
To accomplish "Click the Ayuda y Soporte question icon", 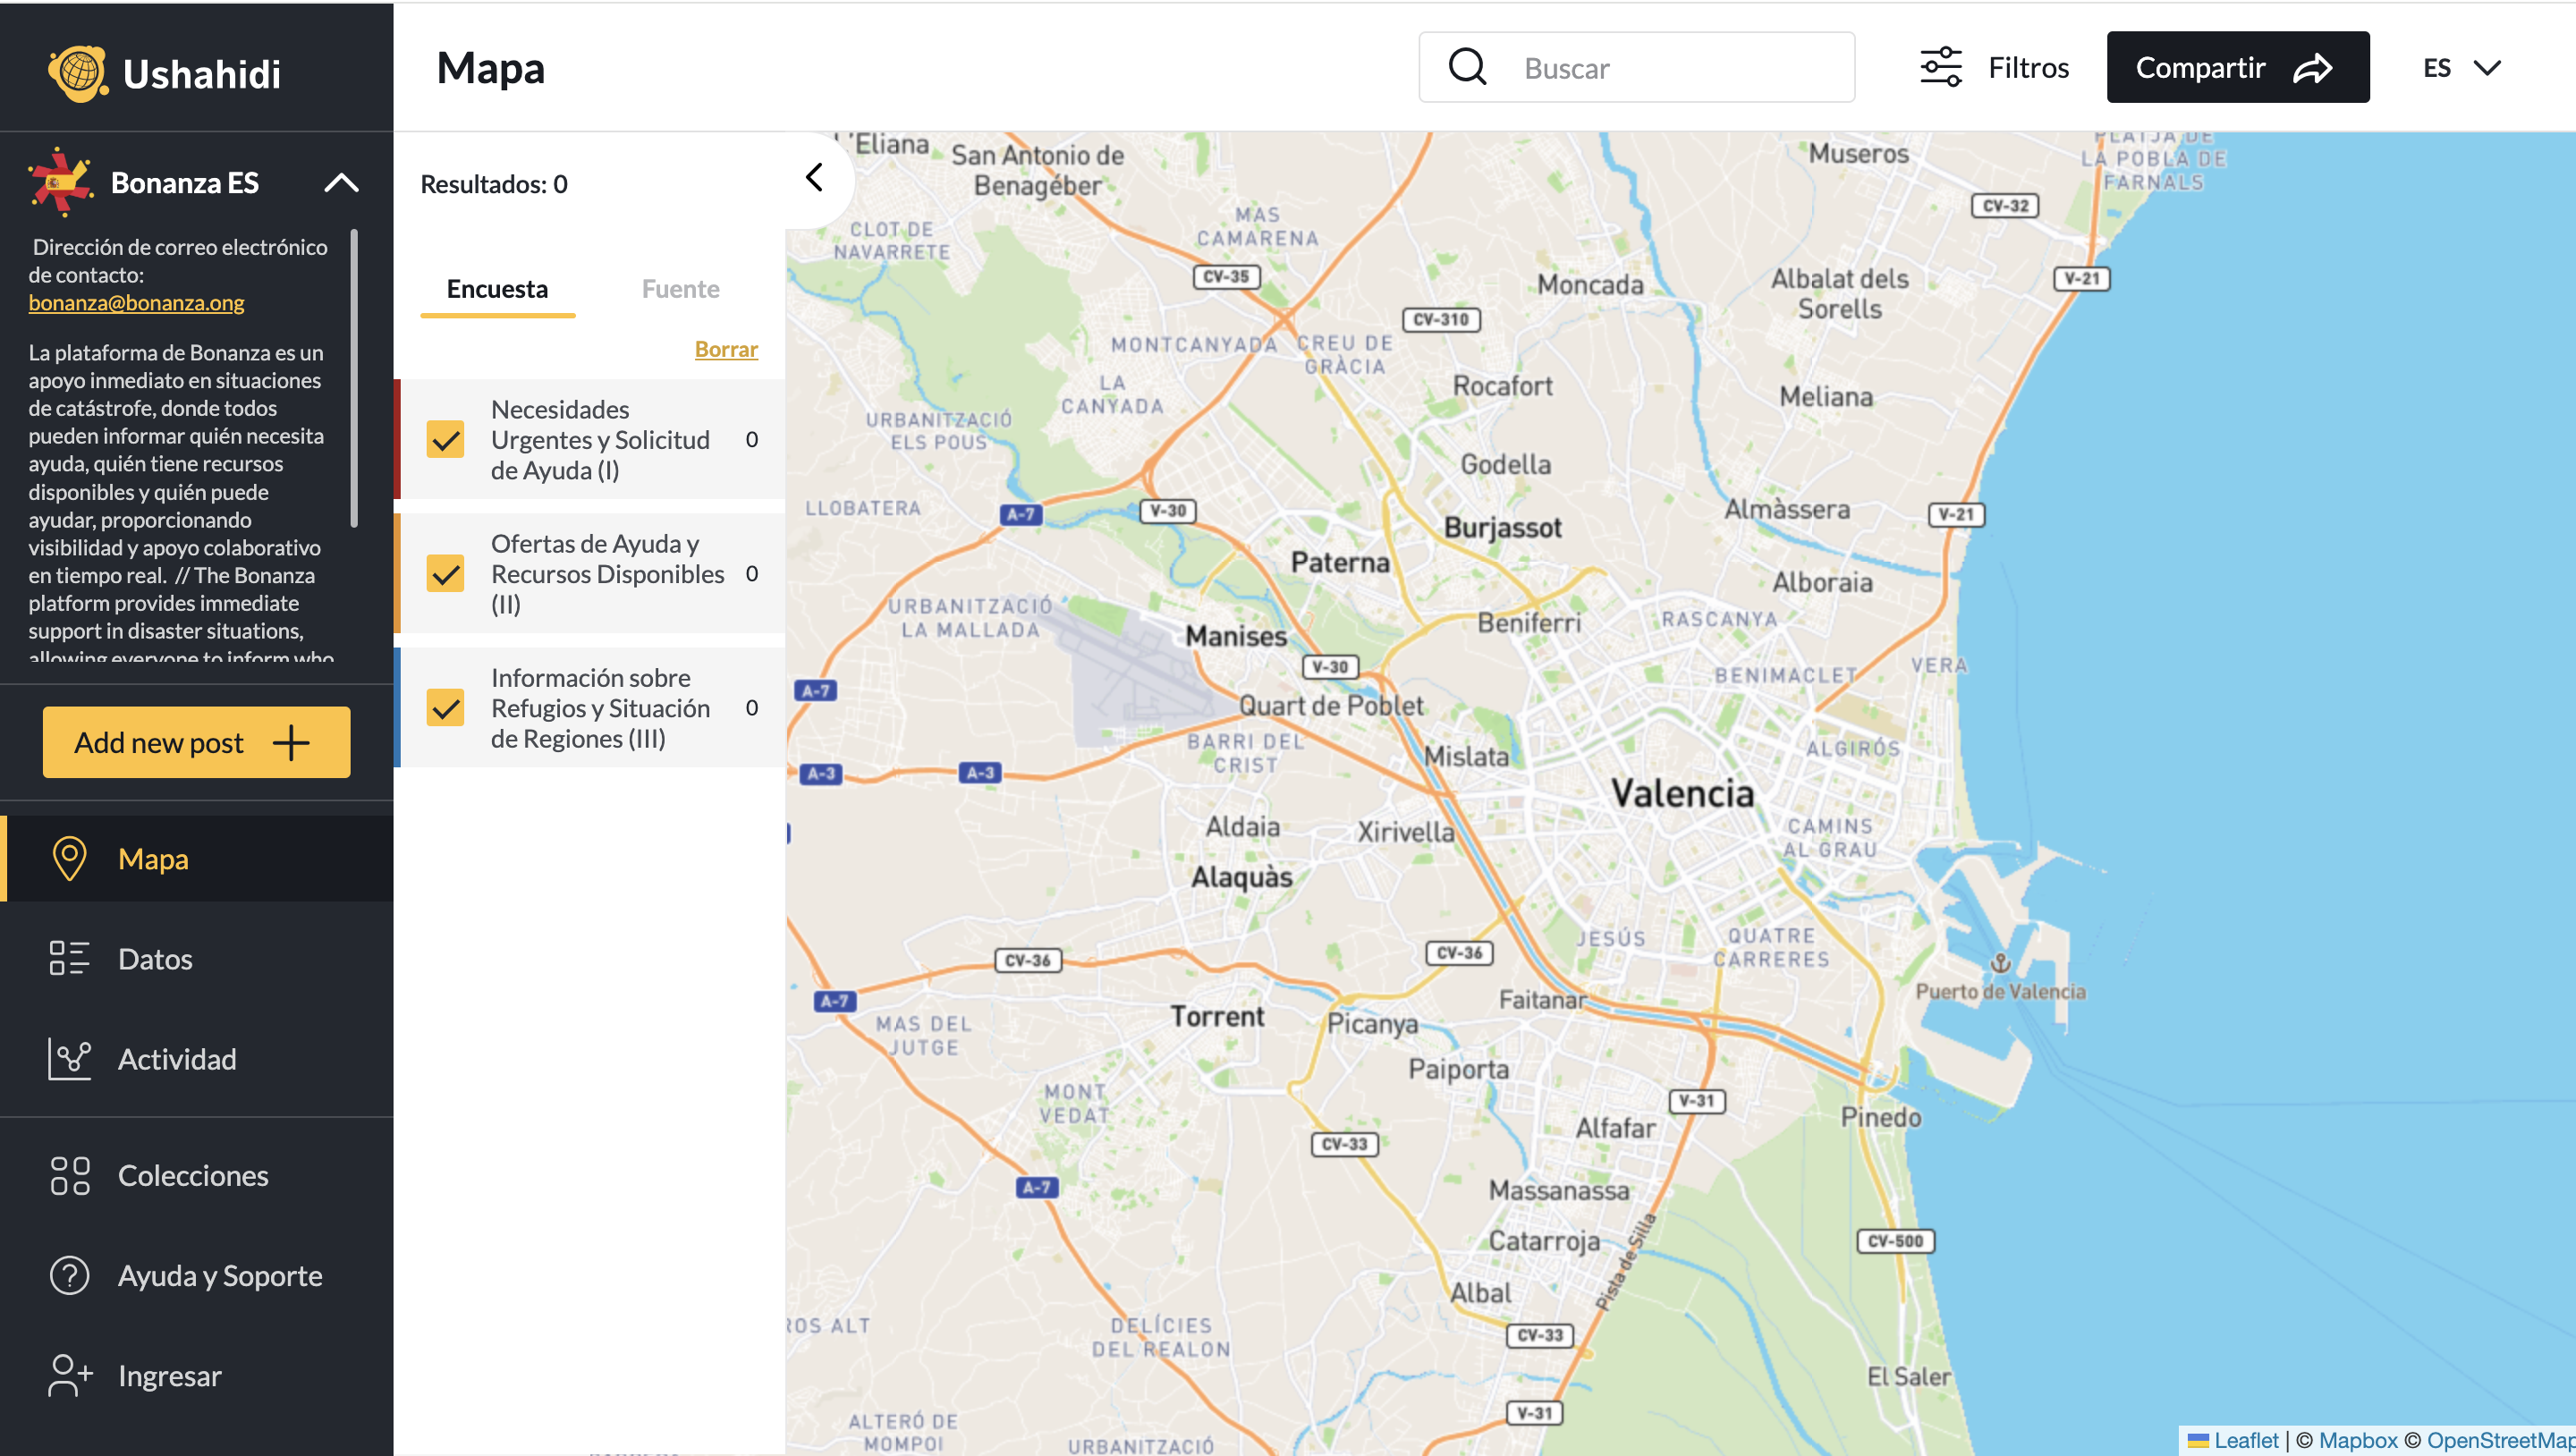I will click(x=69, y=1275).
